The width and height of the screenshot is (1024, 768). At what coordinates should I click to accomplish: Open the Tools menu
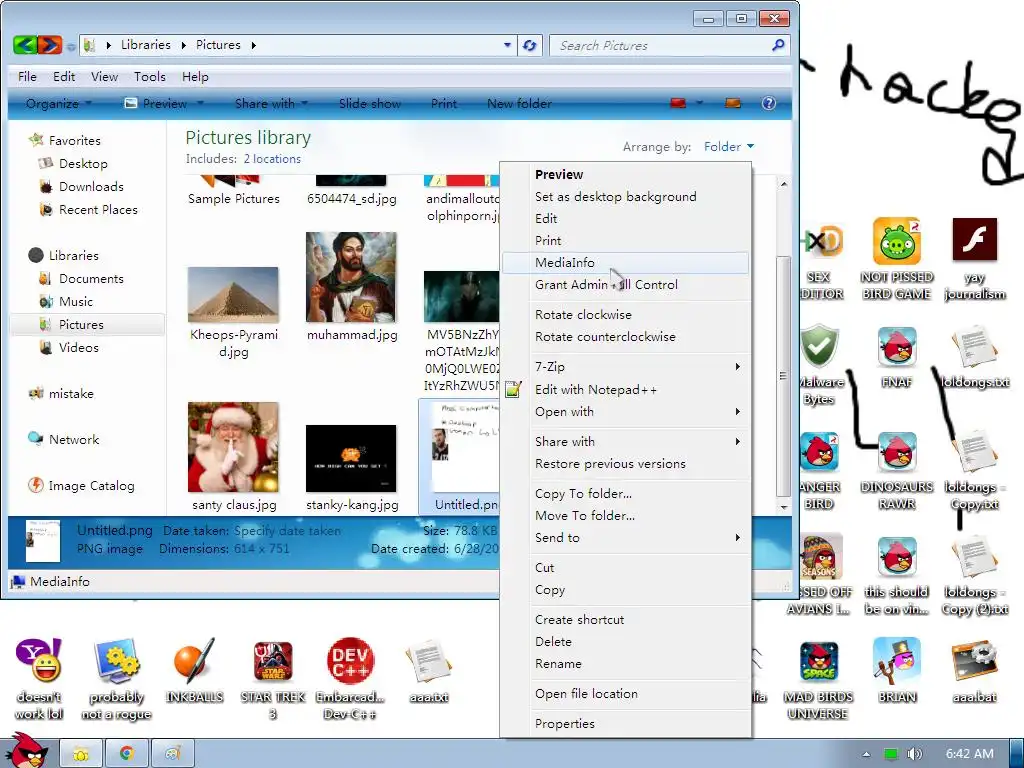(150, 76)
